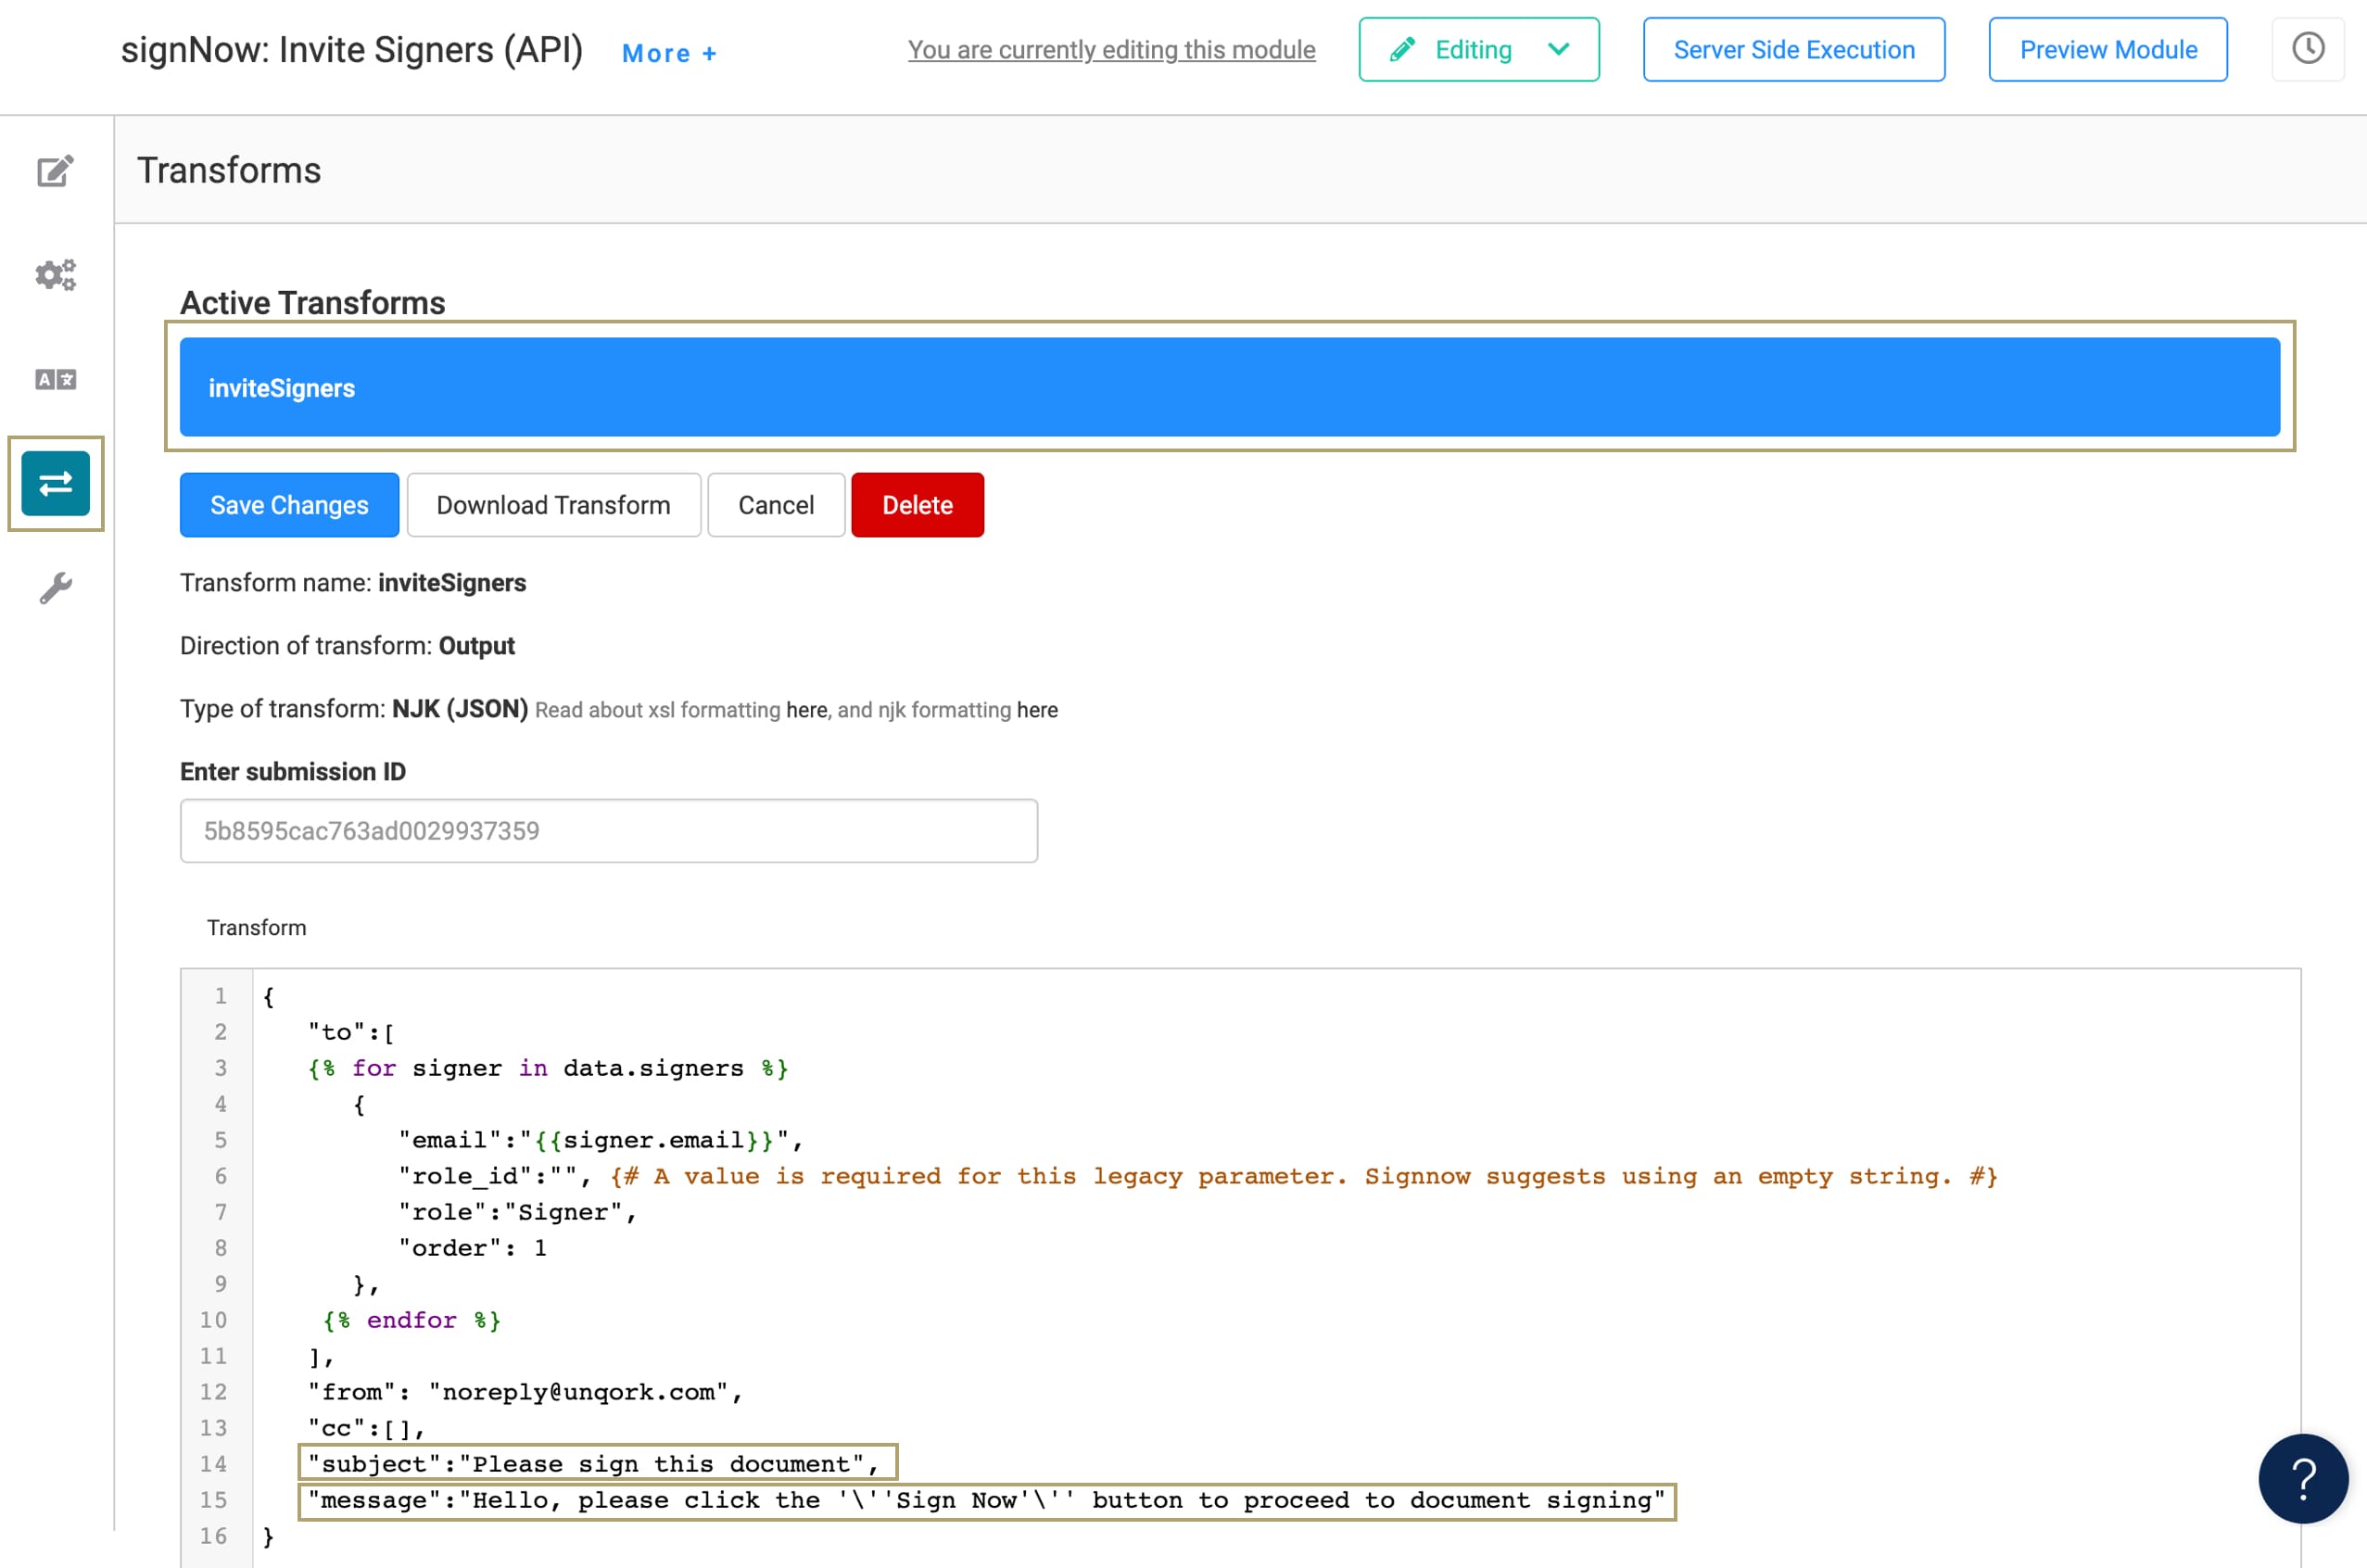Viewport: 2367px width, 1568px height.
Task: Click the "to":[ line in the code editor
Action: click(351, 1032)
